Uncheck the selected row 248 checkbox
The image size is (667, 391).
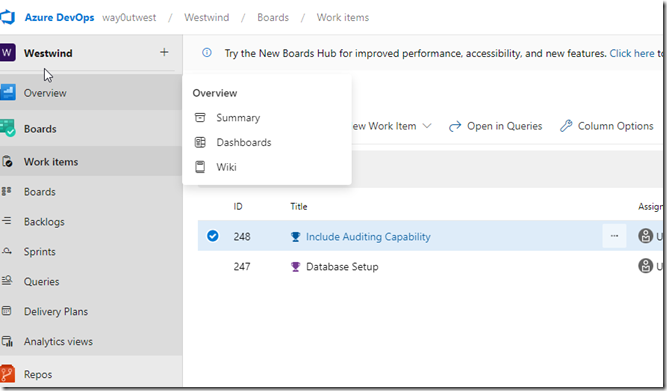(213, 236)
